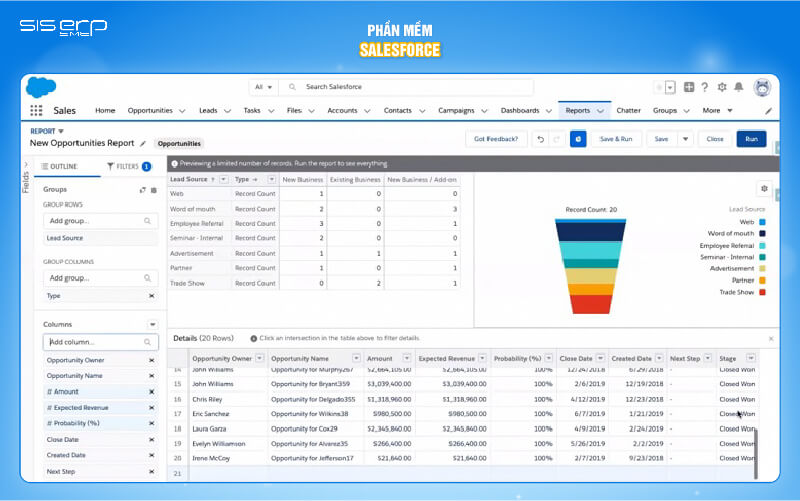Open the Chatter tab

pos(628,111)
